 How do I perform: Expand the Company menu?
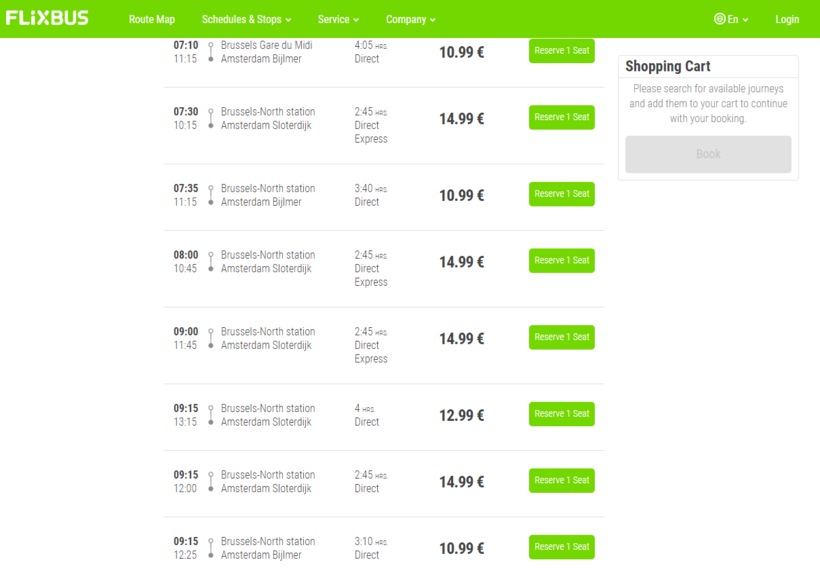tap(411, 19)
